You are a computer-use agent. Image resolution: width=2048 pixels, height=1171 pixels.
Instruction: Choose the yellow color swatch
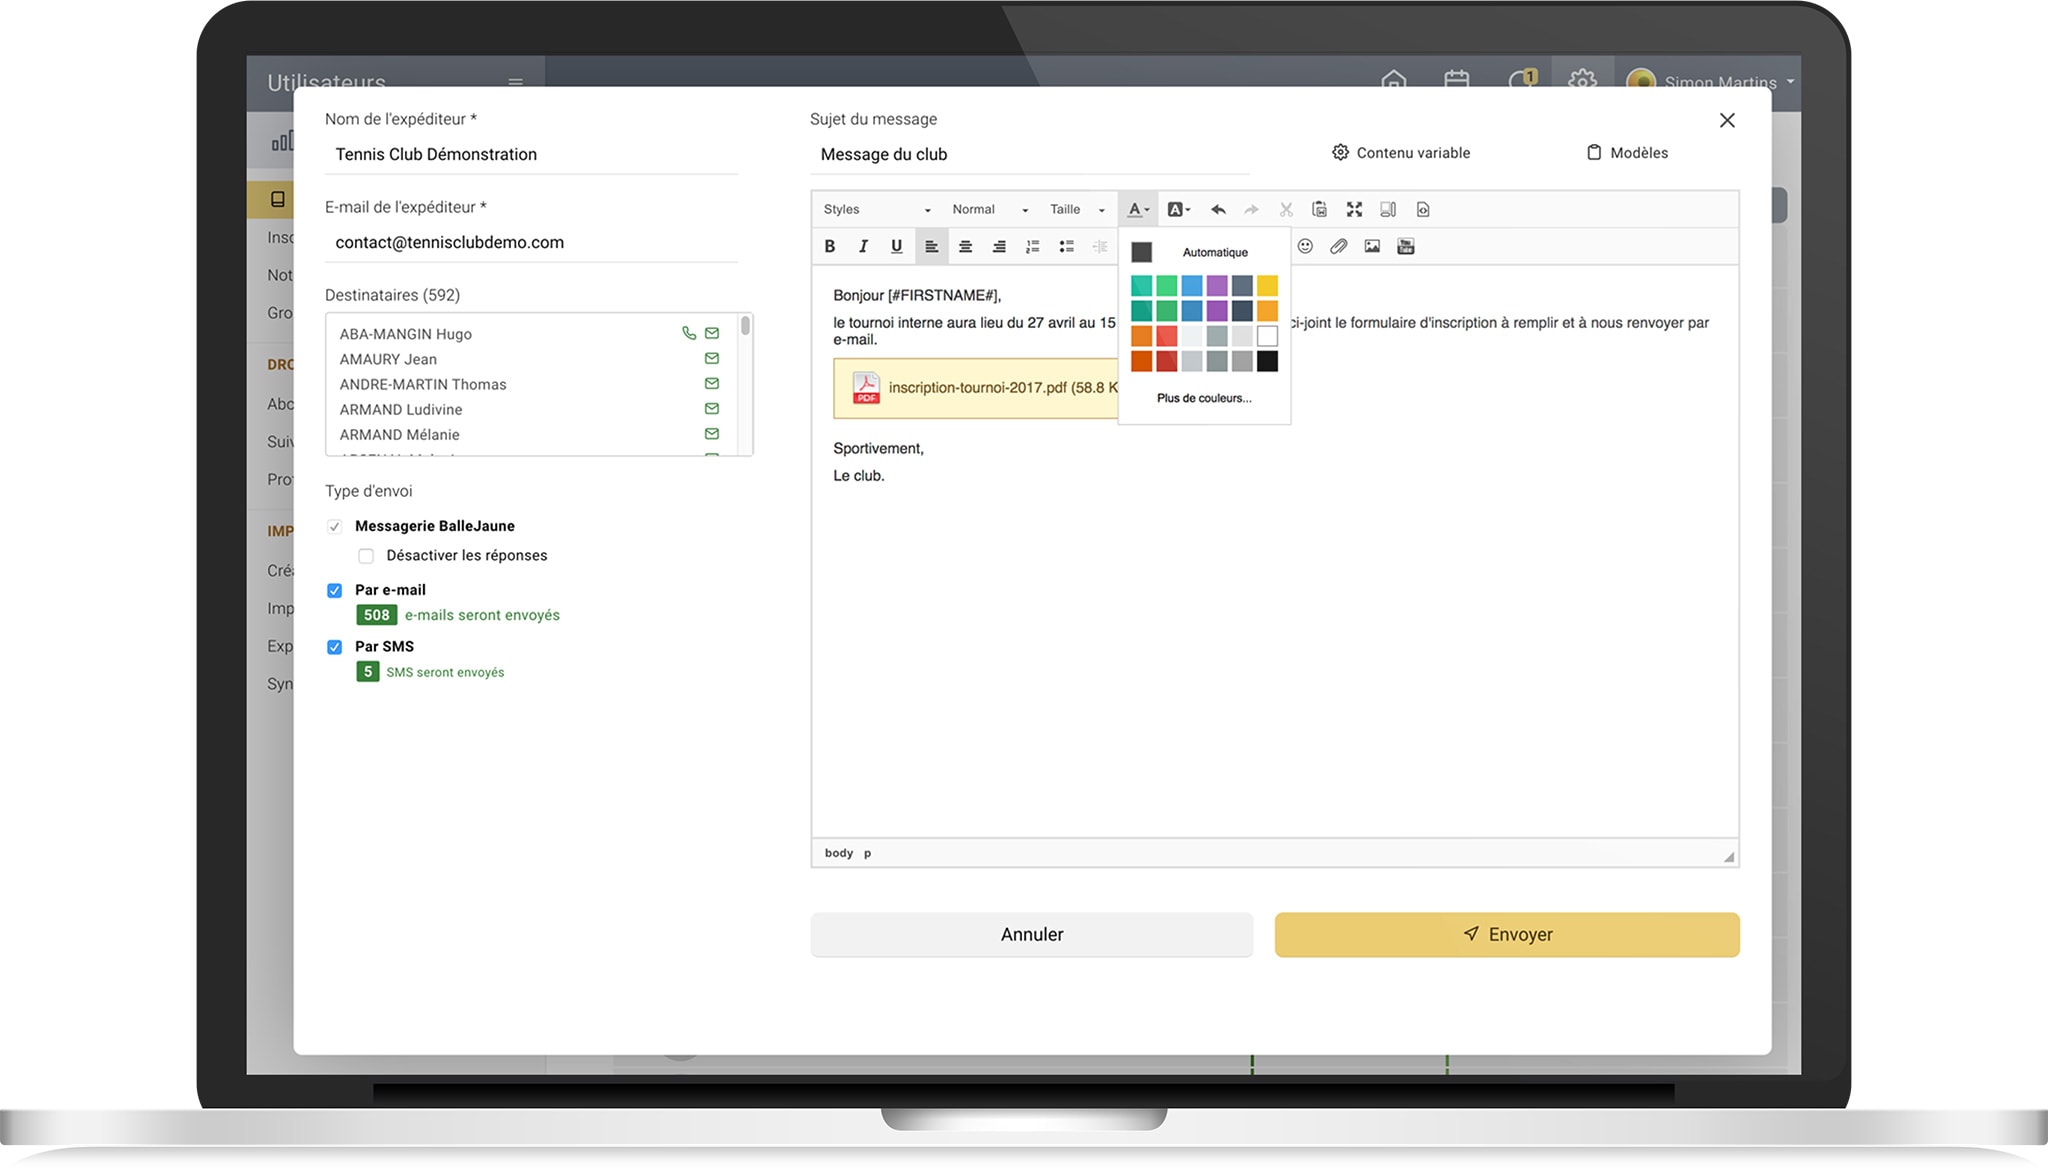pos(1267,286)
